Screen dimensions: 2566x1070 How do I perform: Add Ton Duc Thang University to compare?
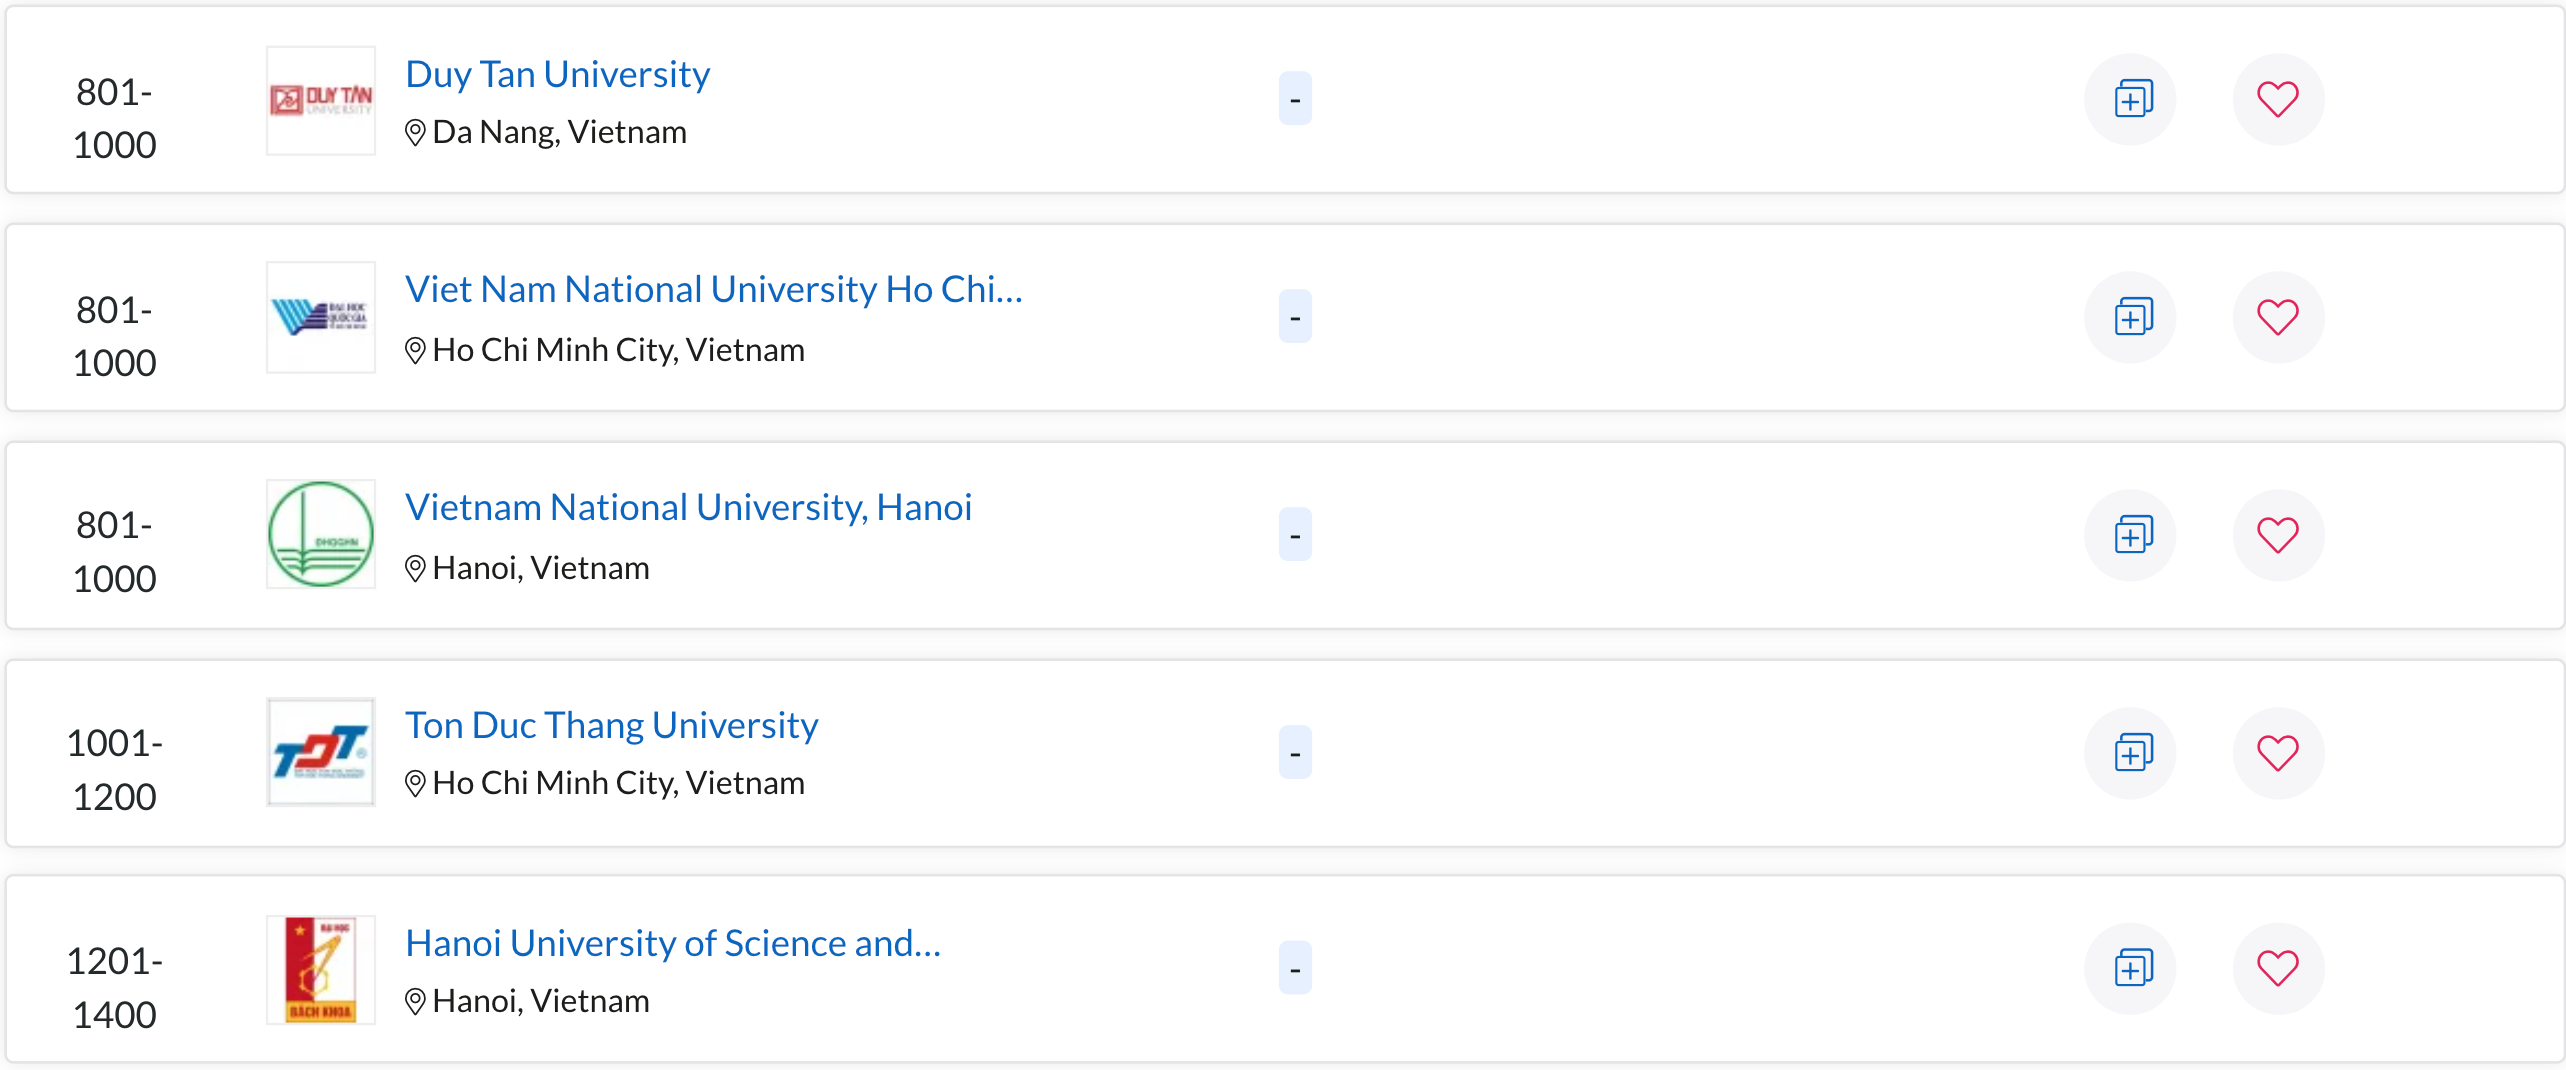pyautogui.click(x=2131, y=753)
